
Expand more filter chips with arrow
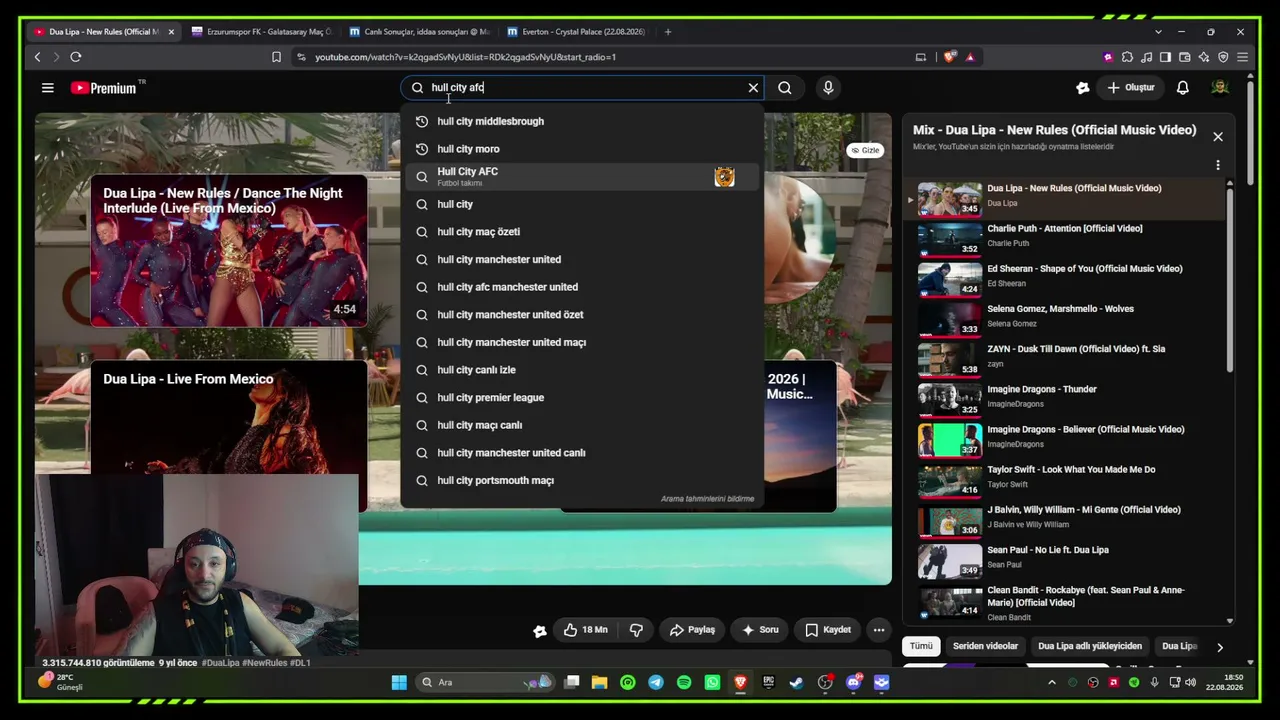(1220, 647)
